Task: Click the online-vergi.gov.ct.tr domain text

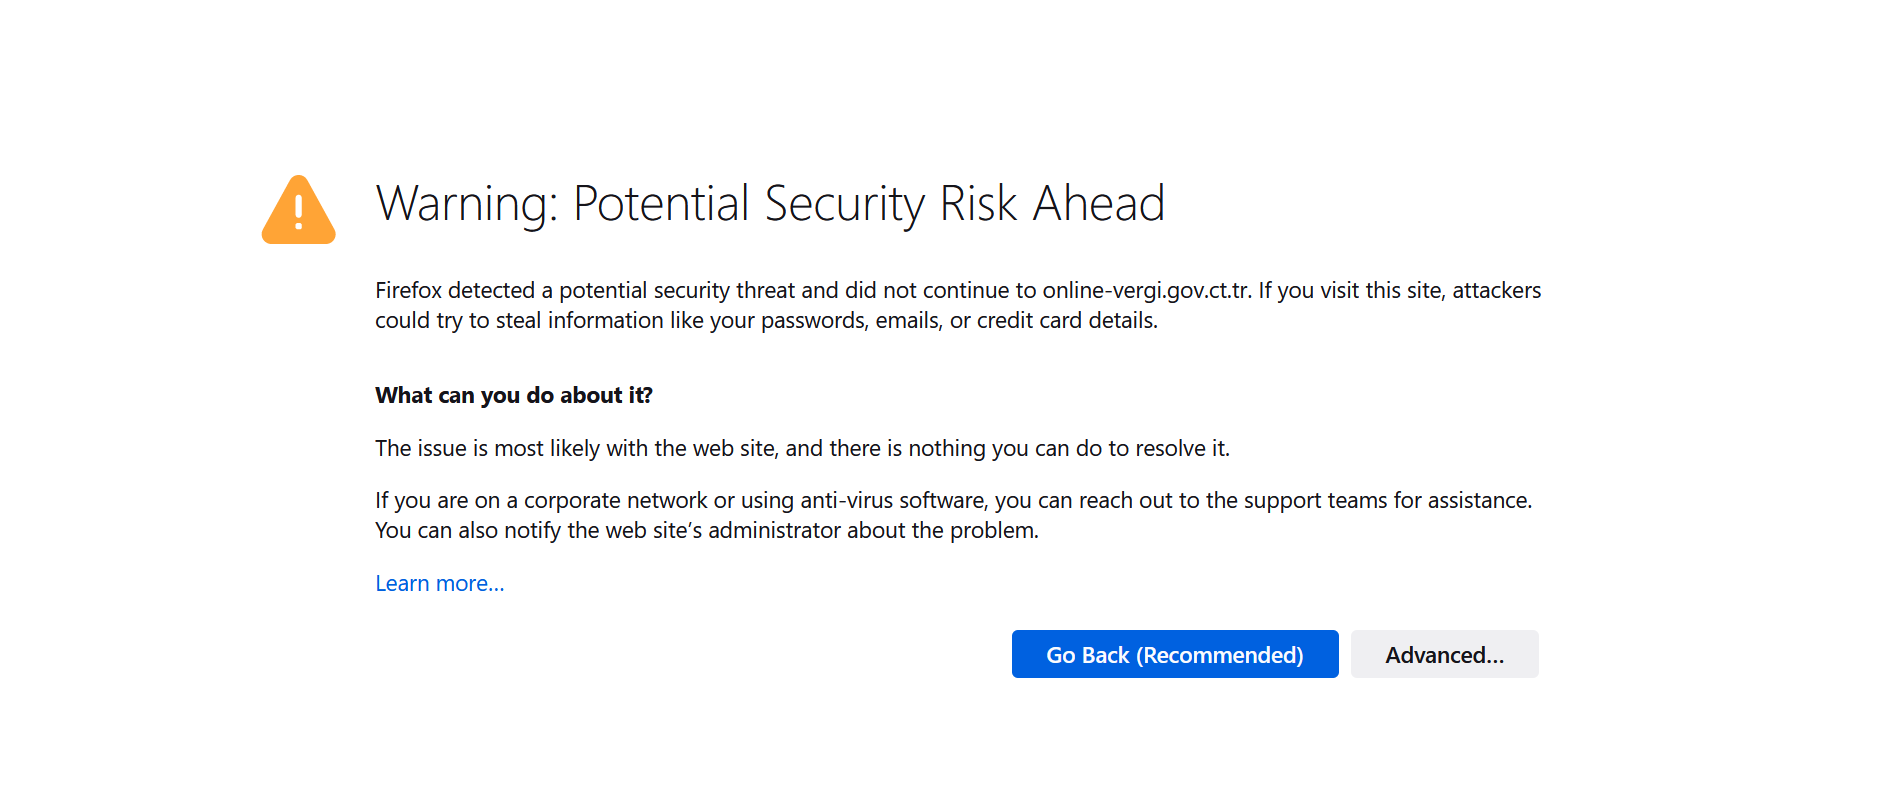Action: coord(1146,291)
